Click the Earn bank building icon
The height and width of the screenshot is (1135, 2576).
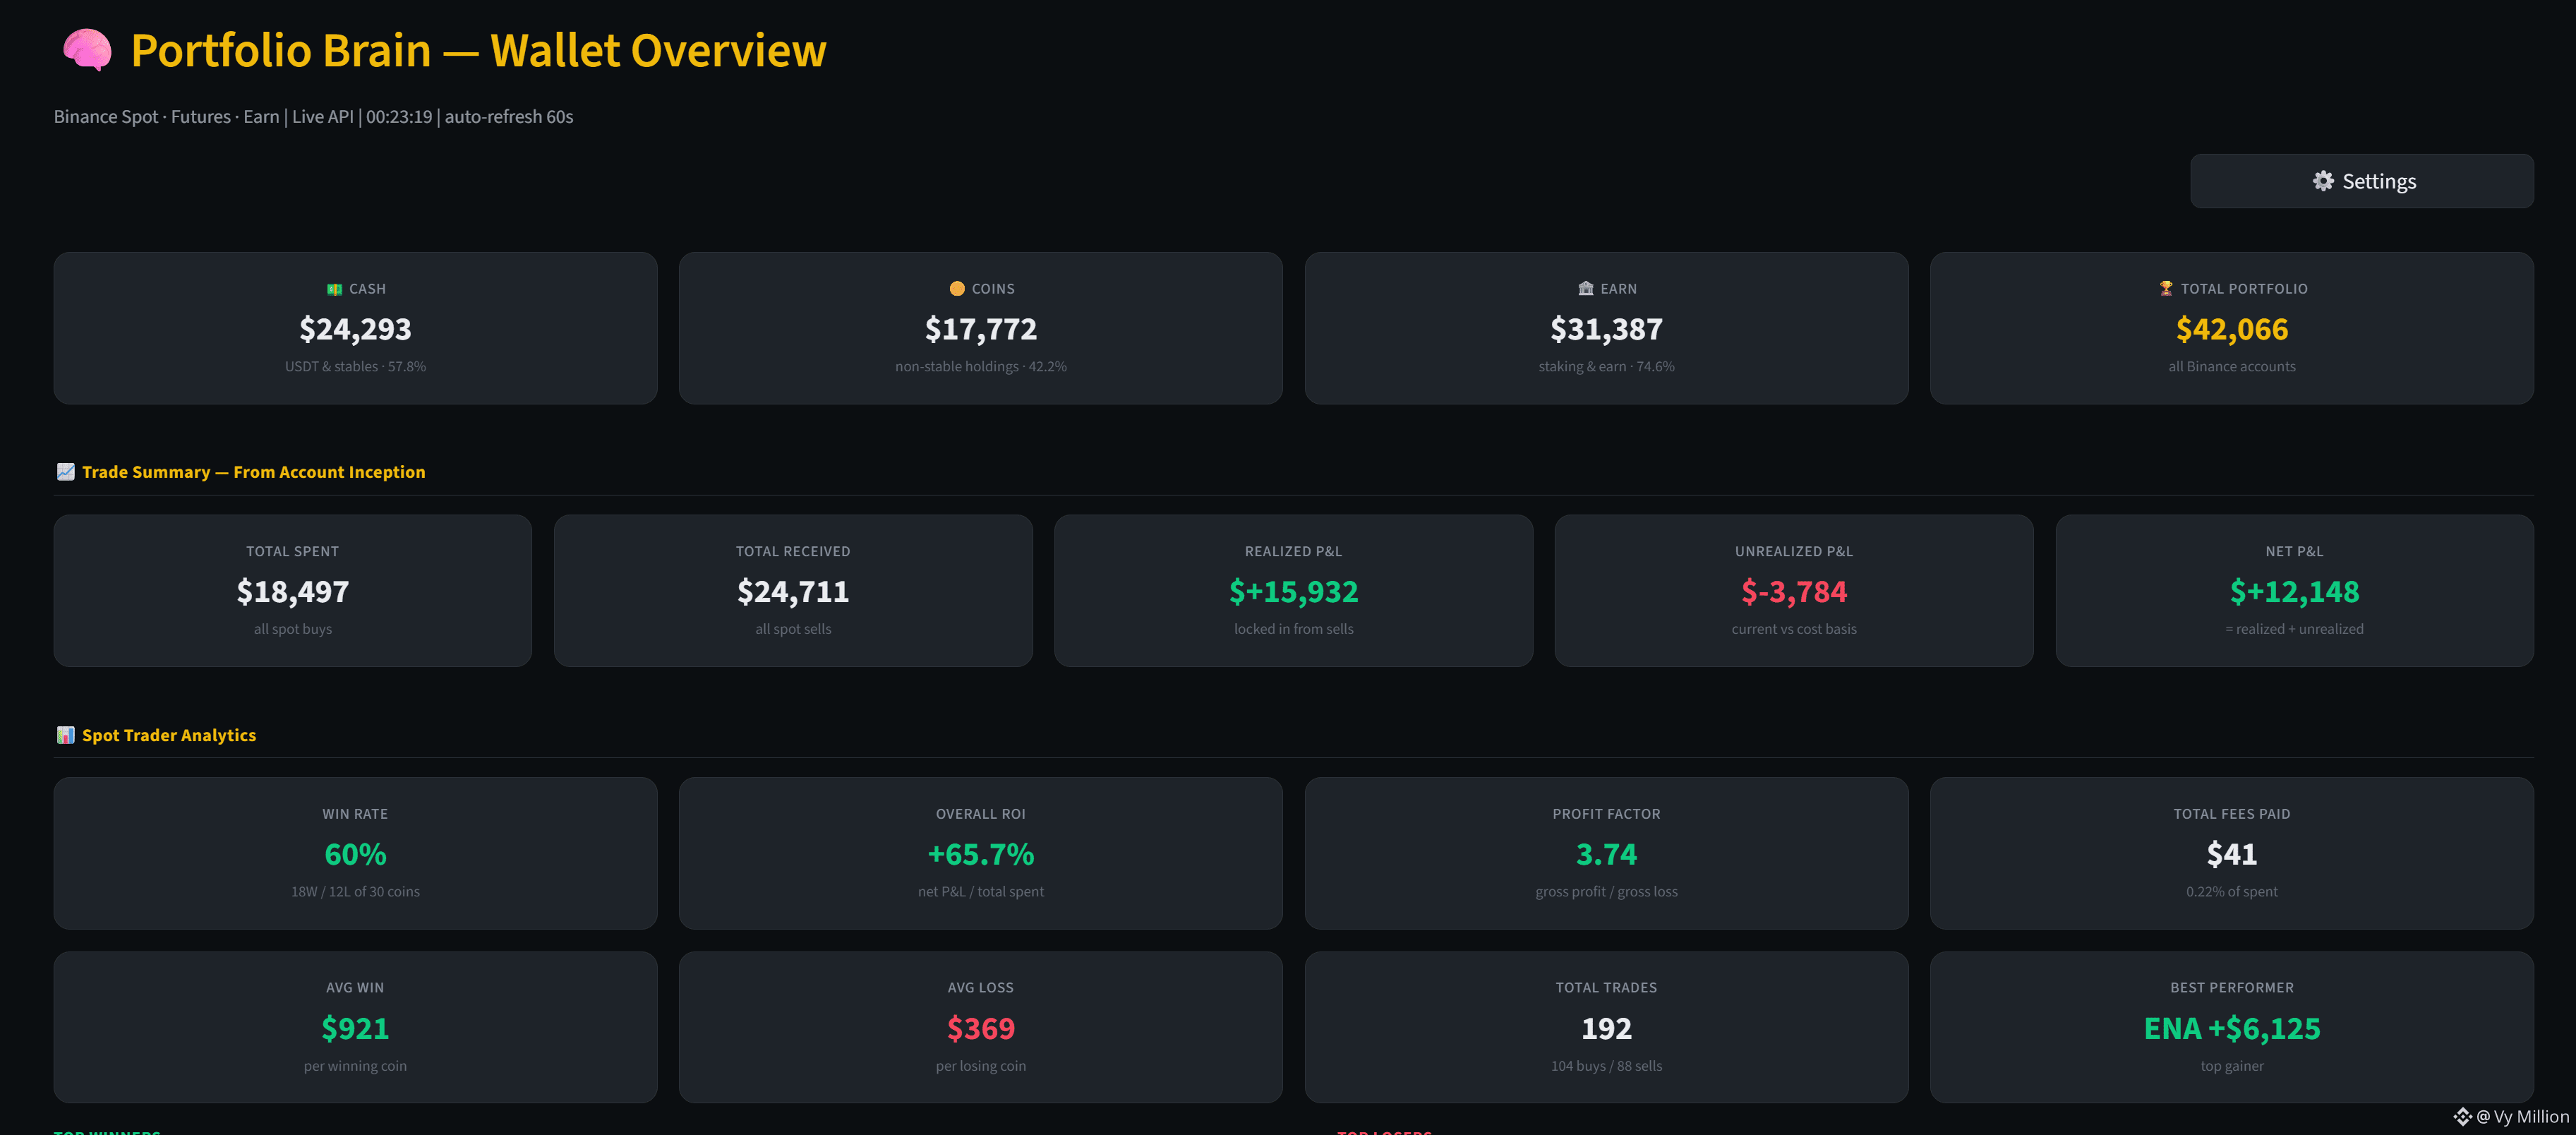(x=1585, y=289)
